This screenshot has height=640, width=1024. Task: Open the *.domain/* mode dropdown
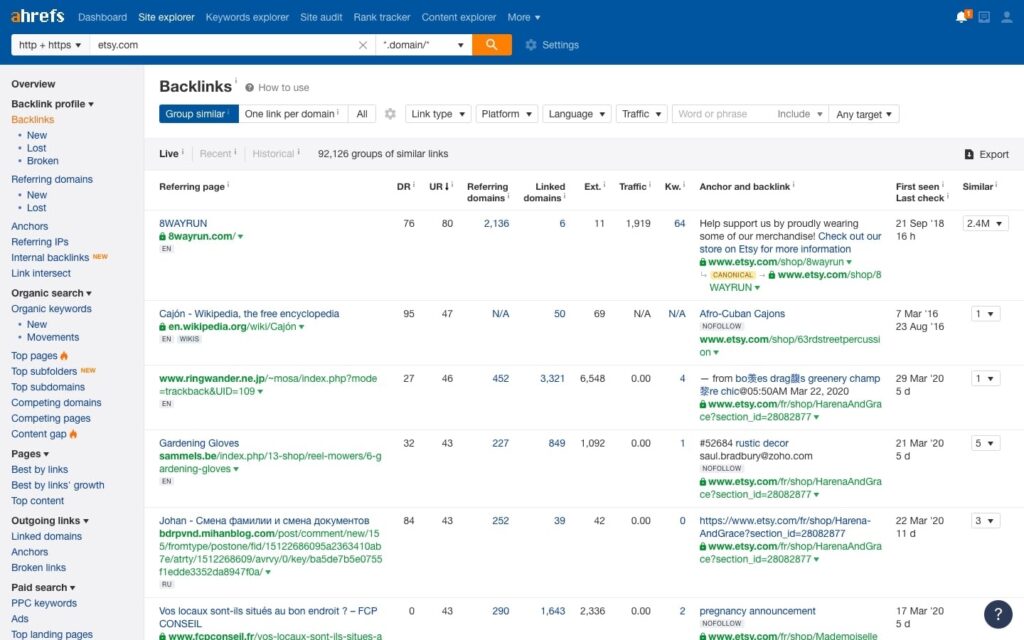423,45
